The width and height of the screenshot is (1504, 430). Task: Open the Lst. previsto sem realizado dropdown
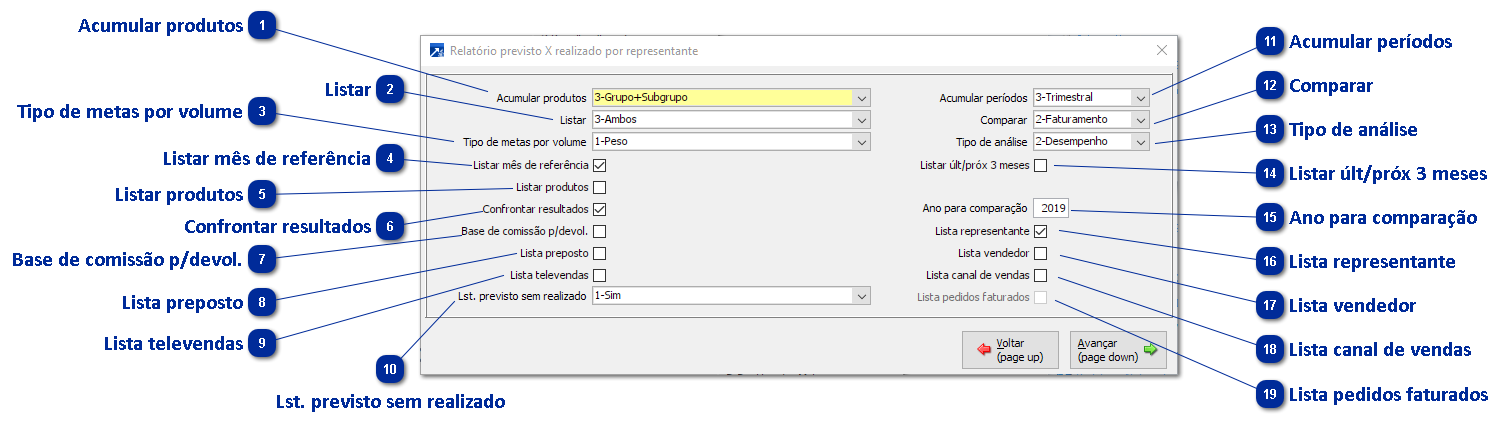coord(862,296)
